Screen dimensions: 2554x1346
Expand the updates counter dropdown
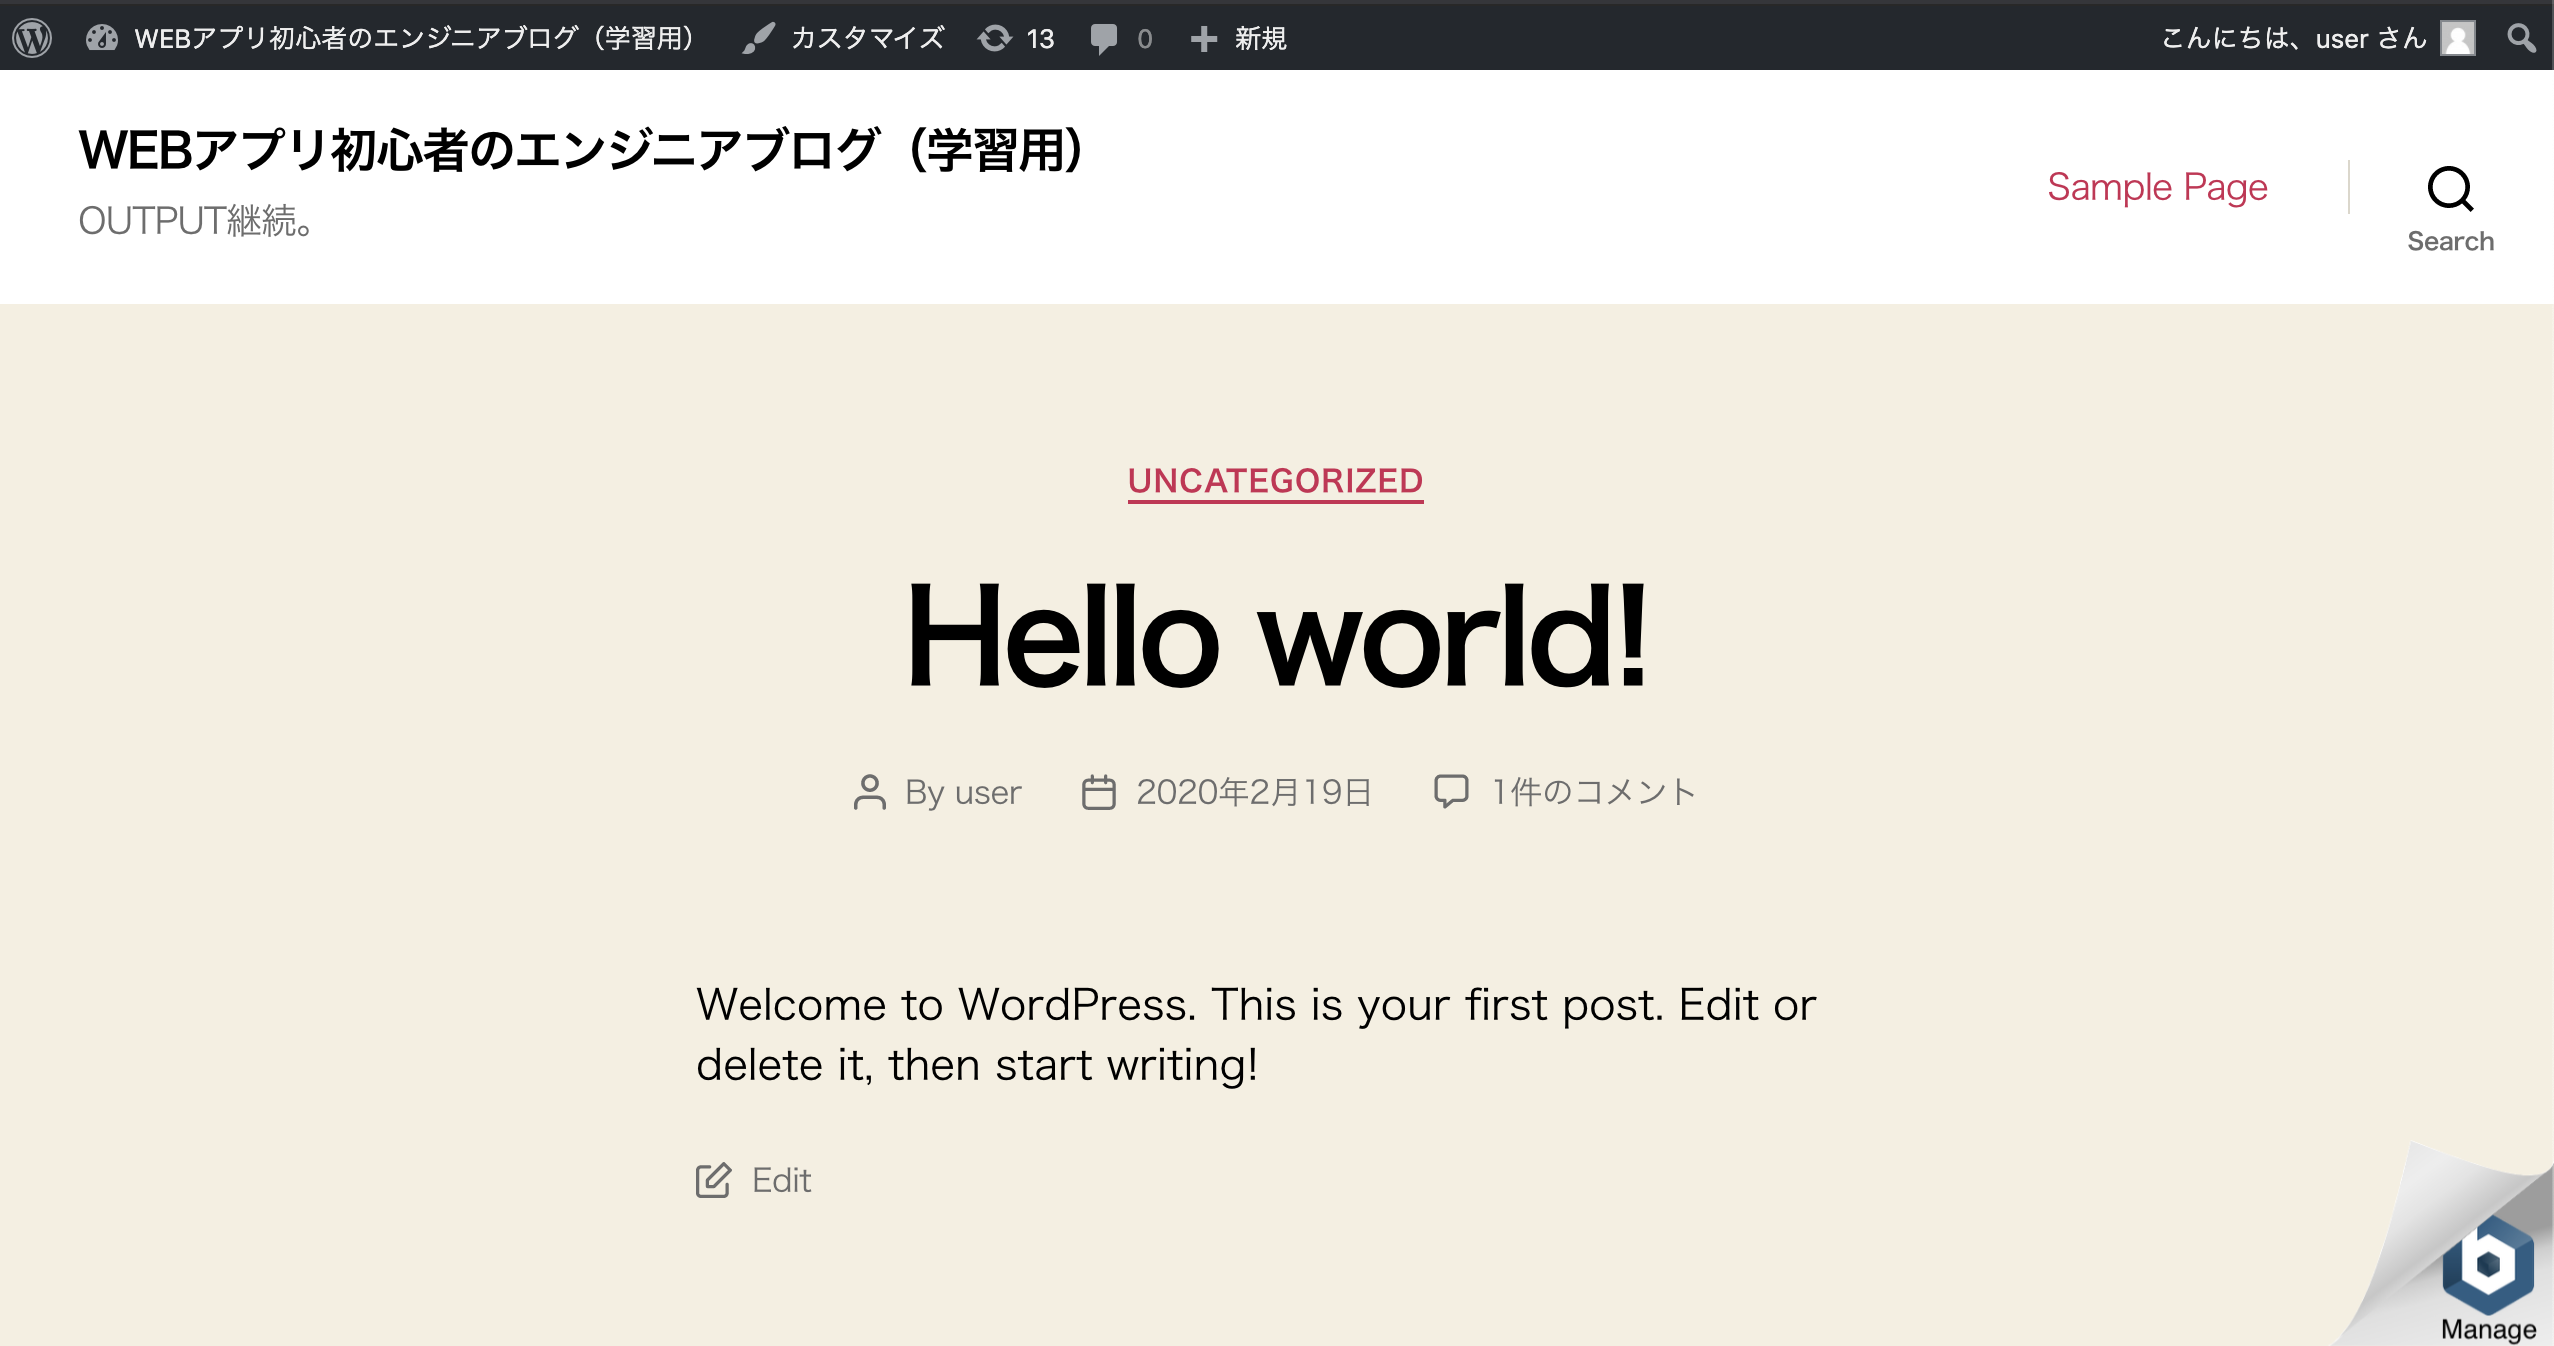(1013, 35)
